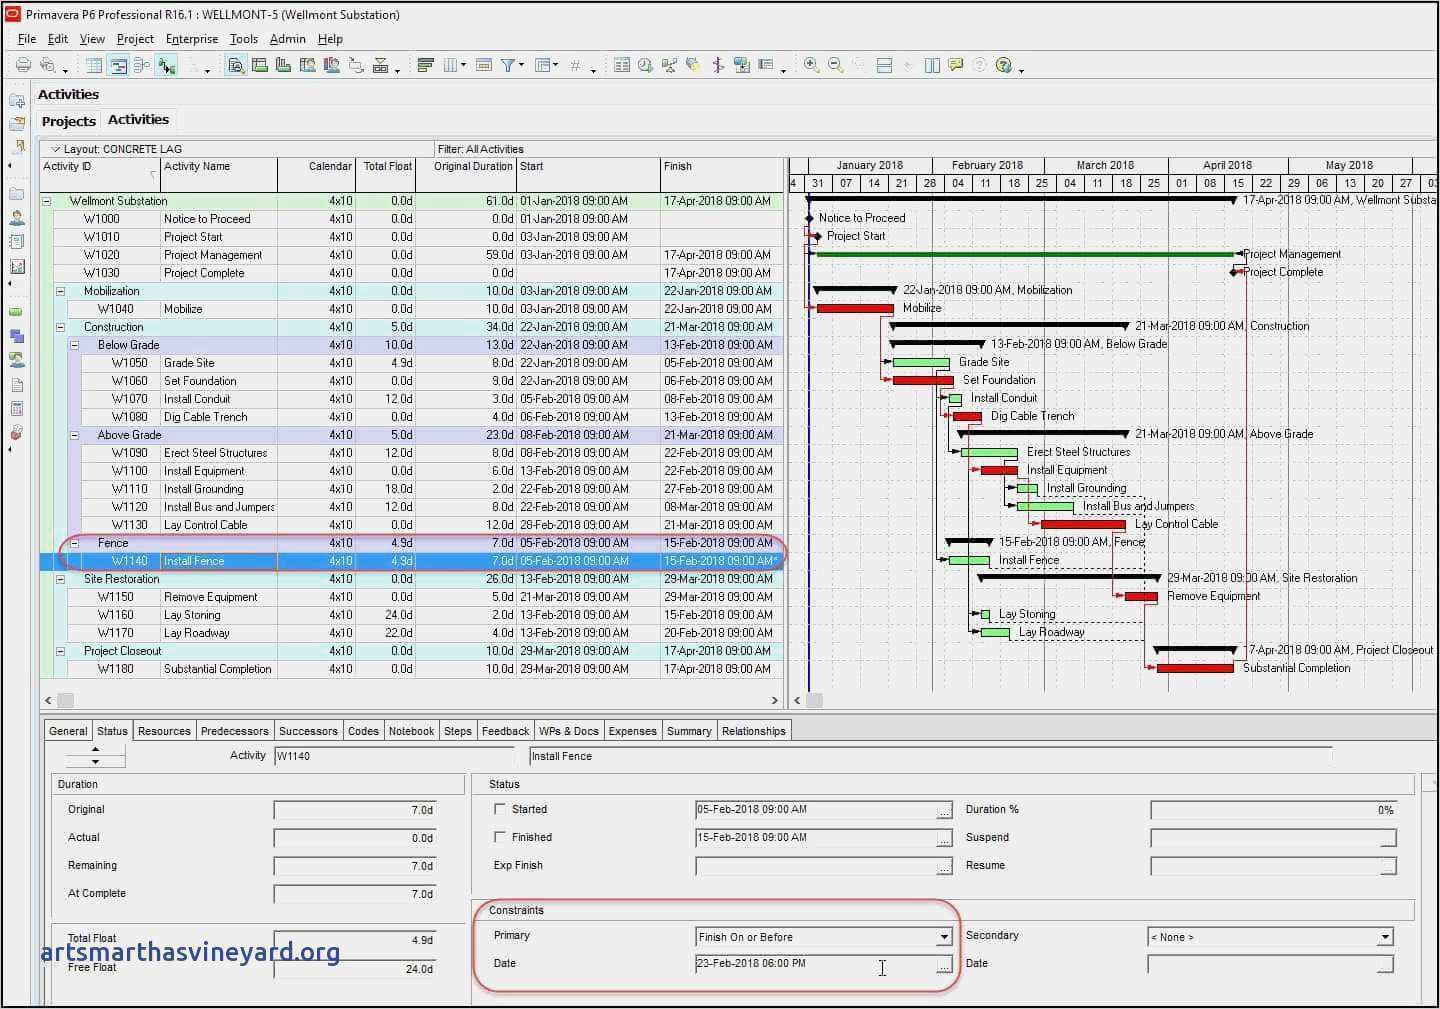Open the File menu
The width and height of the screenshot is (1440, 1009).
click(x=27, y=39)
